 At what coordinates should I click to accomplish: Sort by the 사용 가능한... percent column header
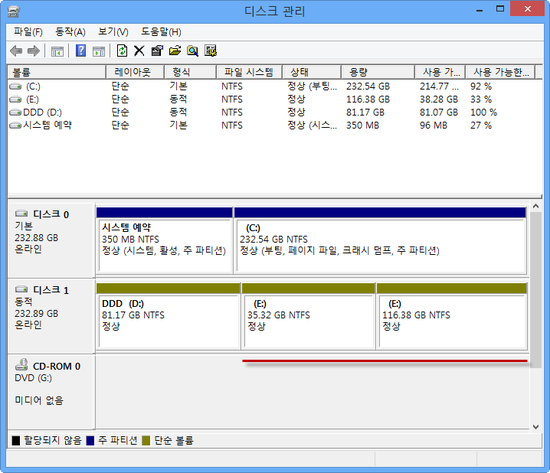pos(500,72)
